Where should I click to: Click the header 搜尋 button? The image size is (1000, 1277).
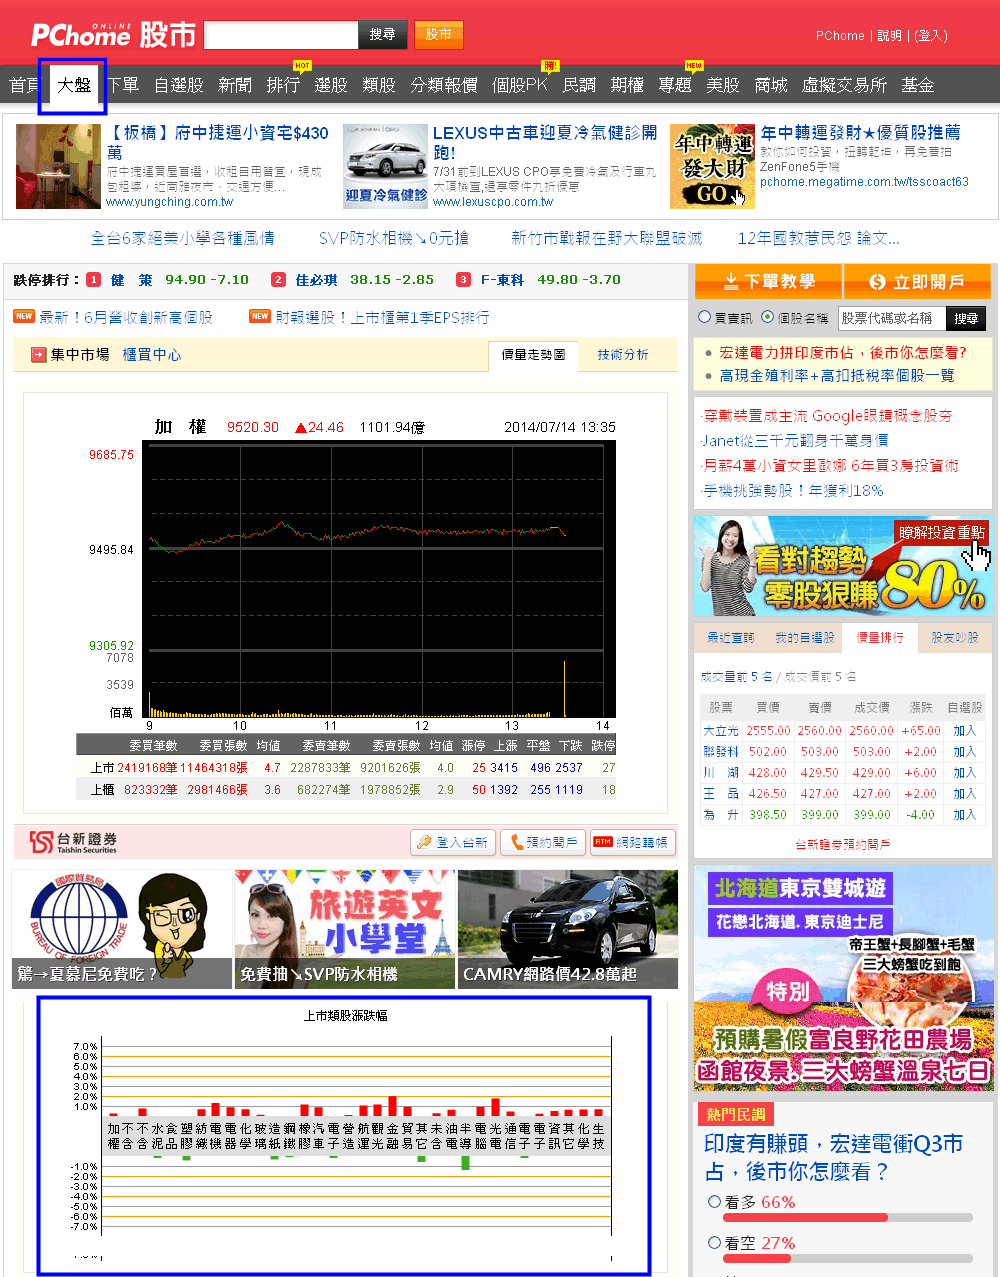pyautogui.click(x=383, y=35)
